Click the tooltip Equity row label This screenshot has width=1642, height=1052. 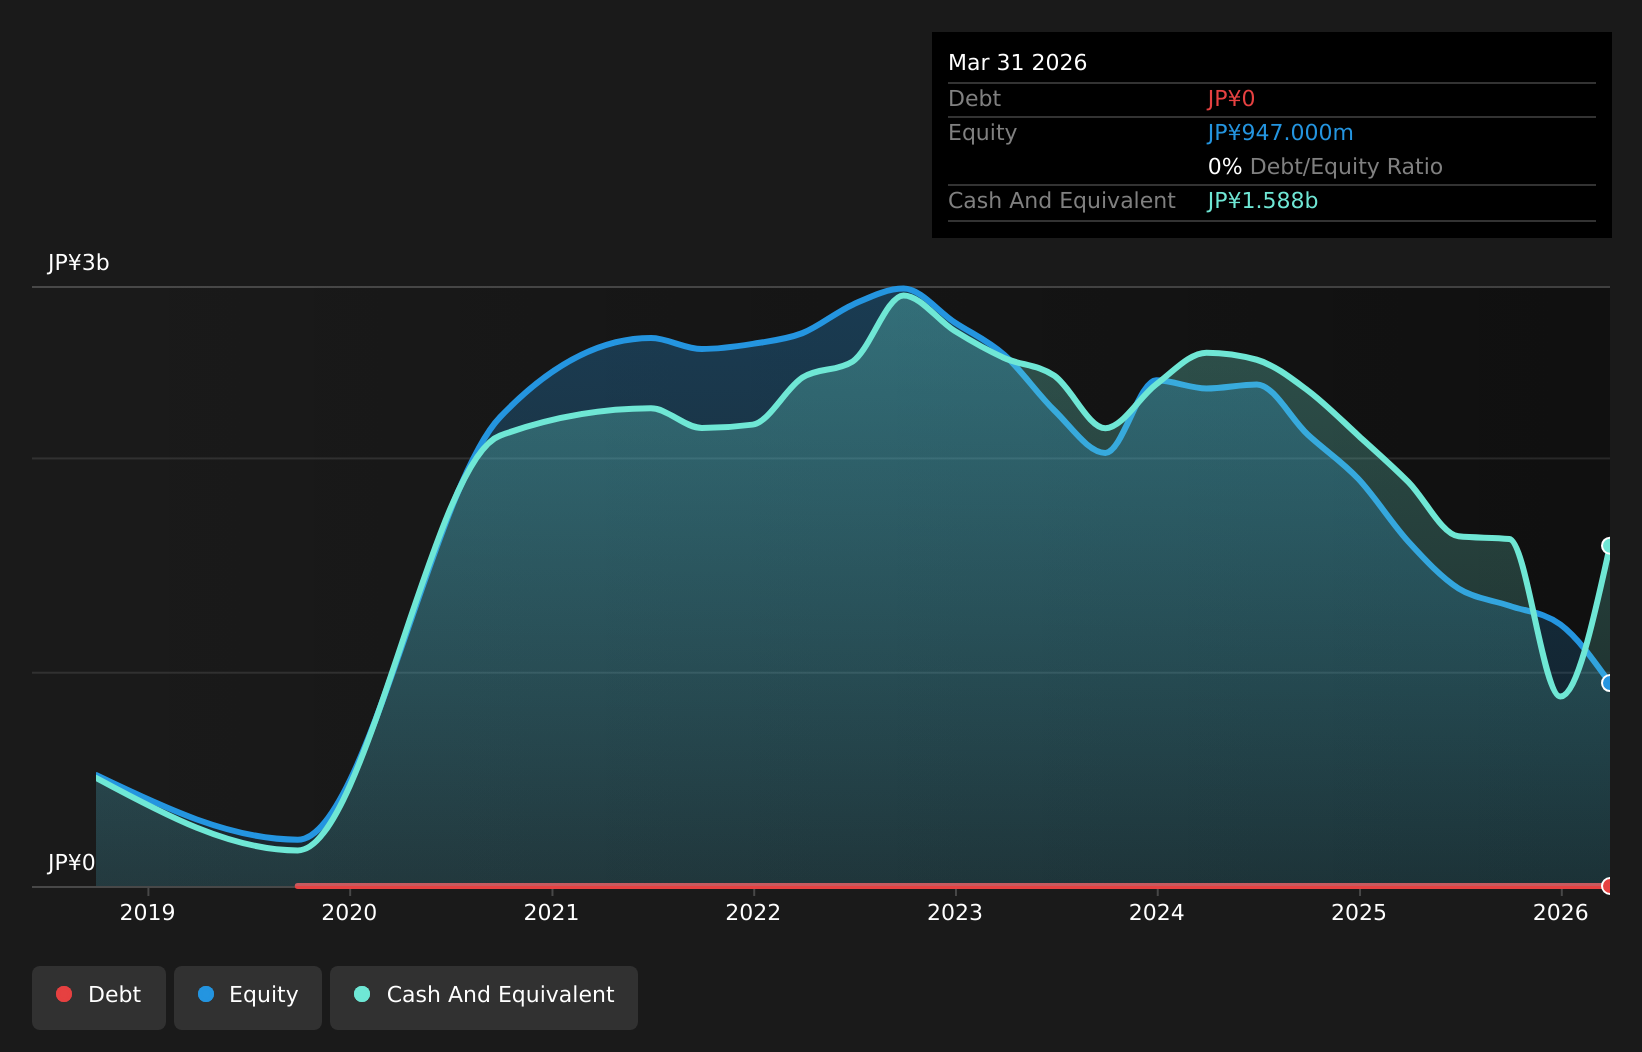pyautogui.click(x=982, y=133)
